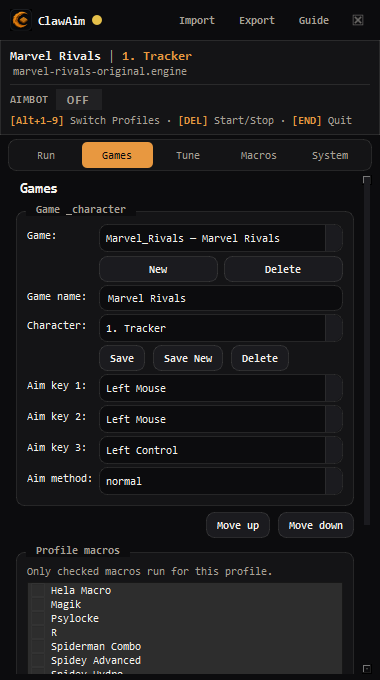Enable the Spidey Advanced checkbox
380x680 pixels.
[38, 660]
